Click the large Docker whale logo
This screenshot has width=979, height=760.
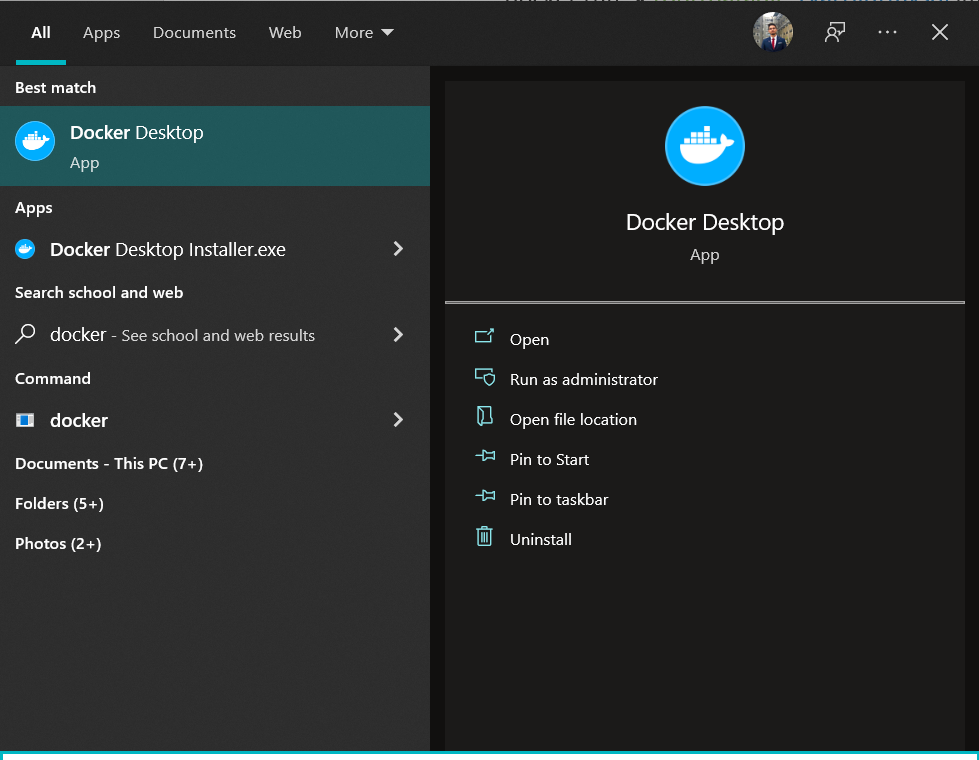704,146
